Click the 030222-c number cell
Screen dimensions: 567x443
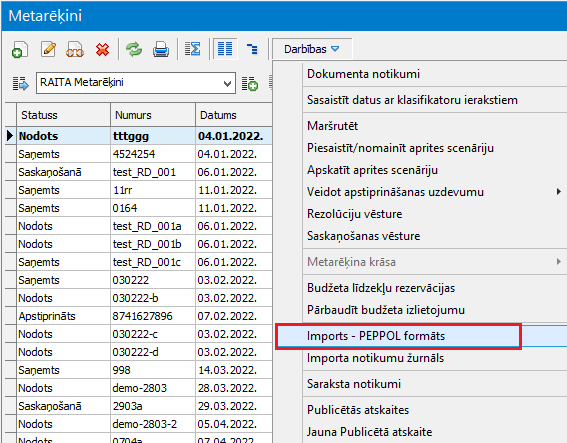[153, 334]
